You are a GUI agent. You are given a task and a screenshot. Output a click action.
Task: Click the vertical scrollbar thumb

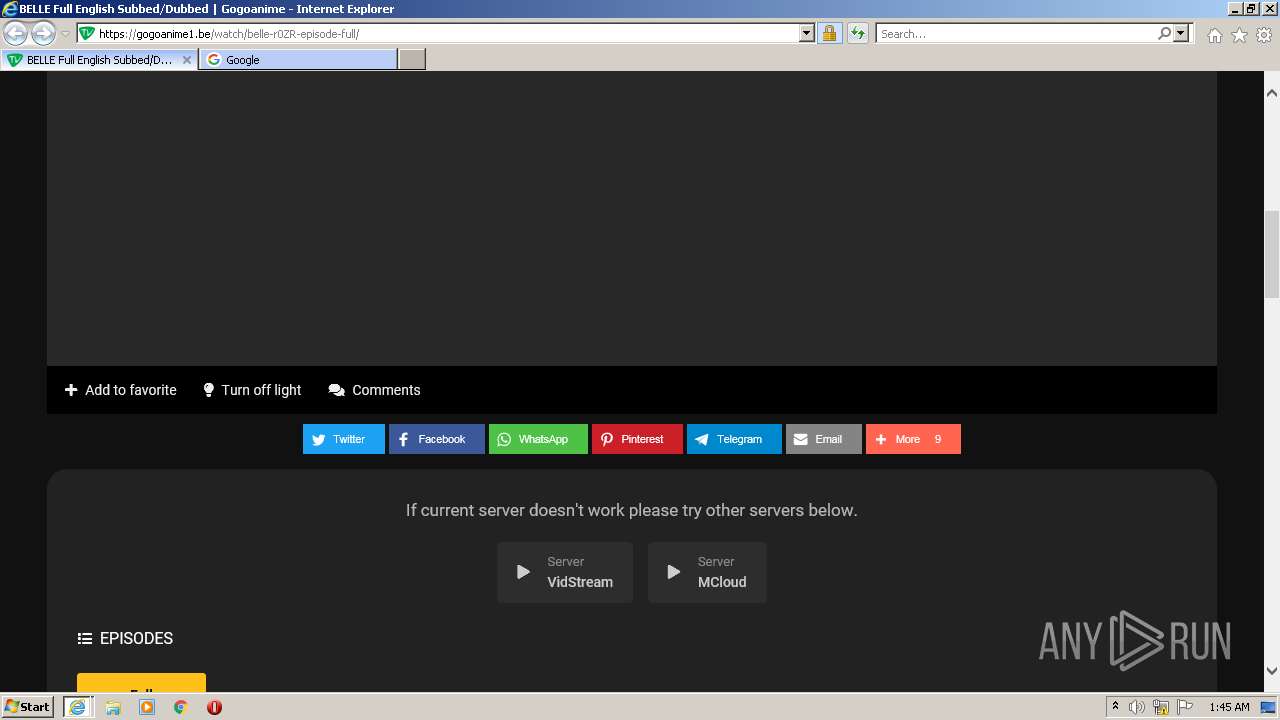pyautogui.click(x=1271, y=254)
